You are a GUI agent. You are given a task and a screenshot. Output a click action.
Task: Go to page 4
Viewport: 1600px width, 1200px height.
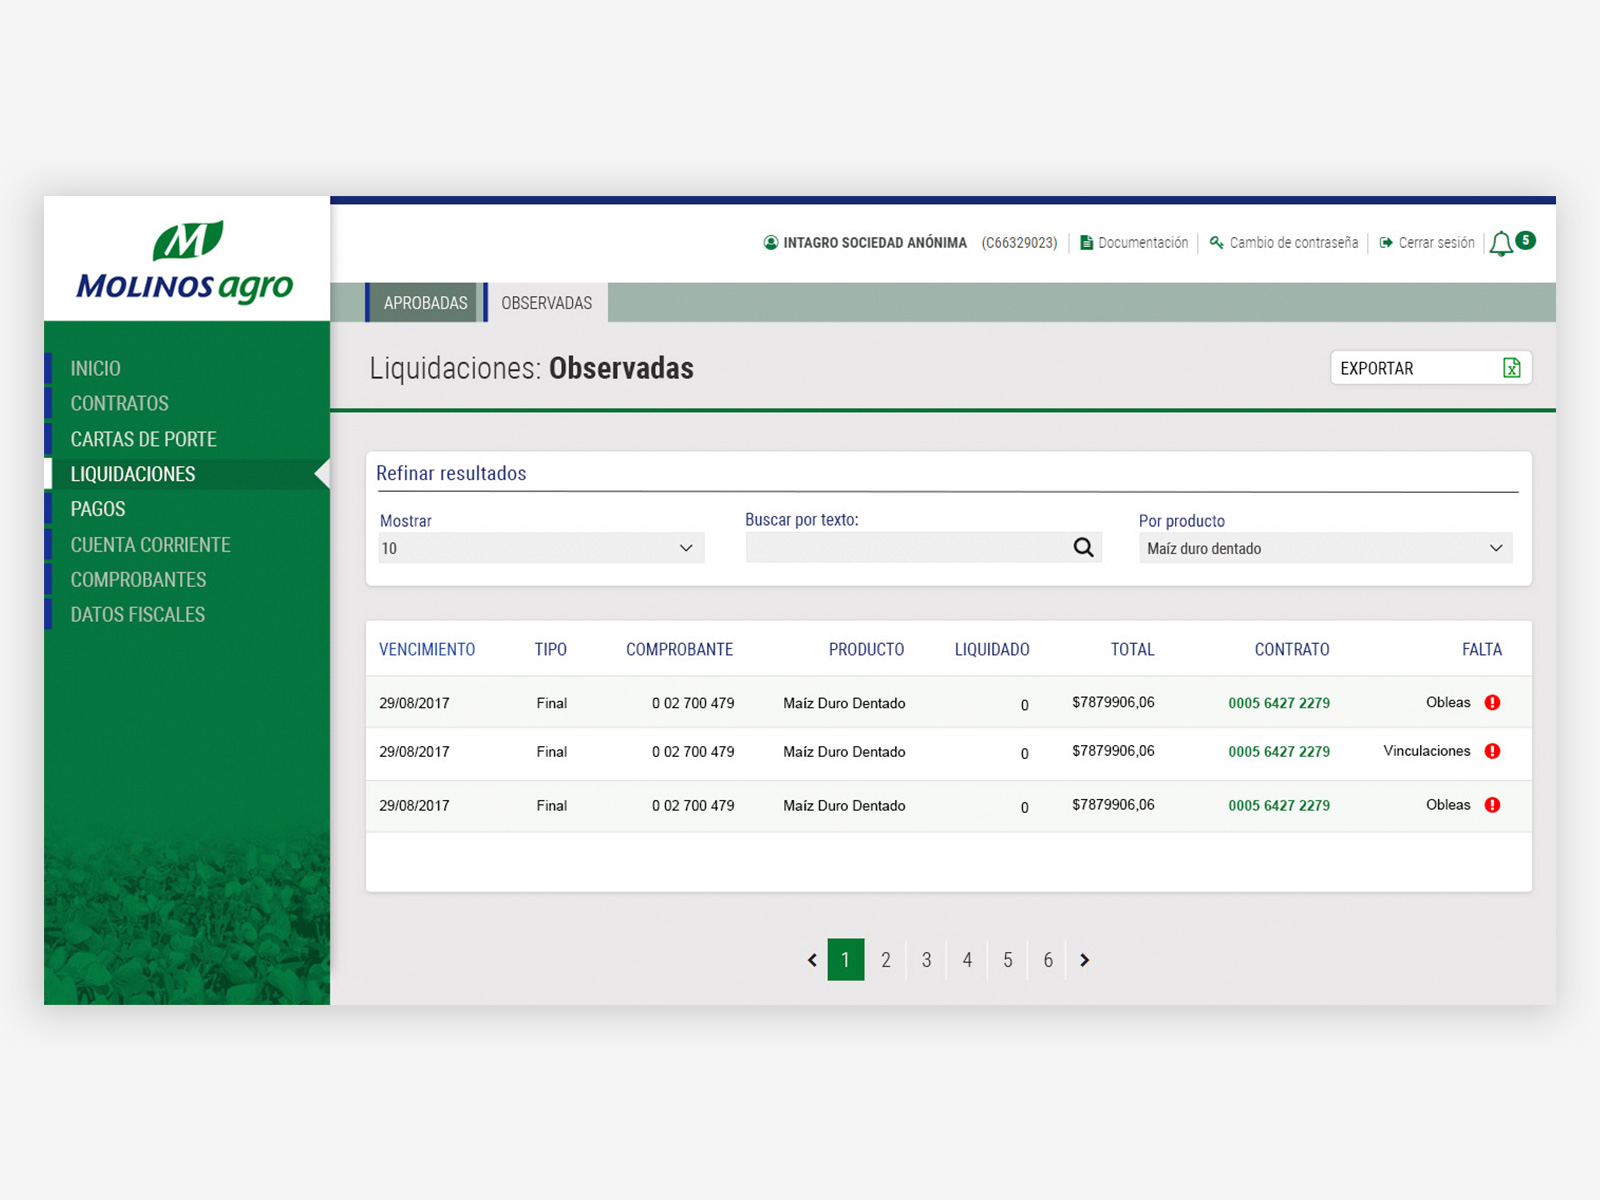tap(967, 960)
